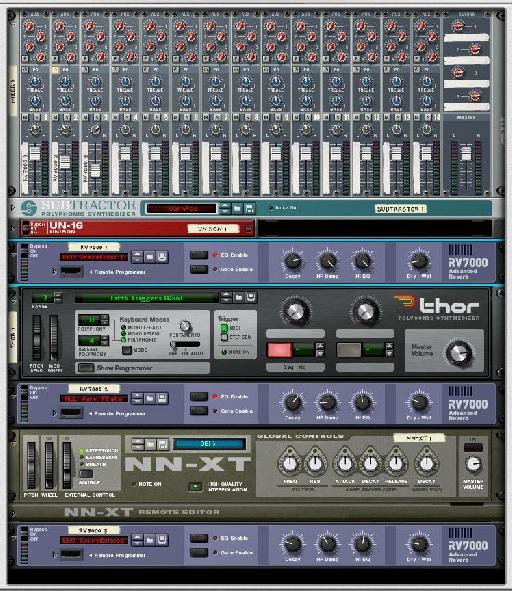Screen dimensions: 512x591
Task: Select the Polyphonic keyboard mode in Thor
Action: point(123,340)
